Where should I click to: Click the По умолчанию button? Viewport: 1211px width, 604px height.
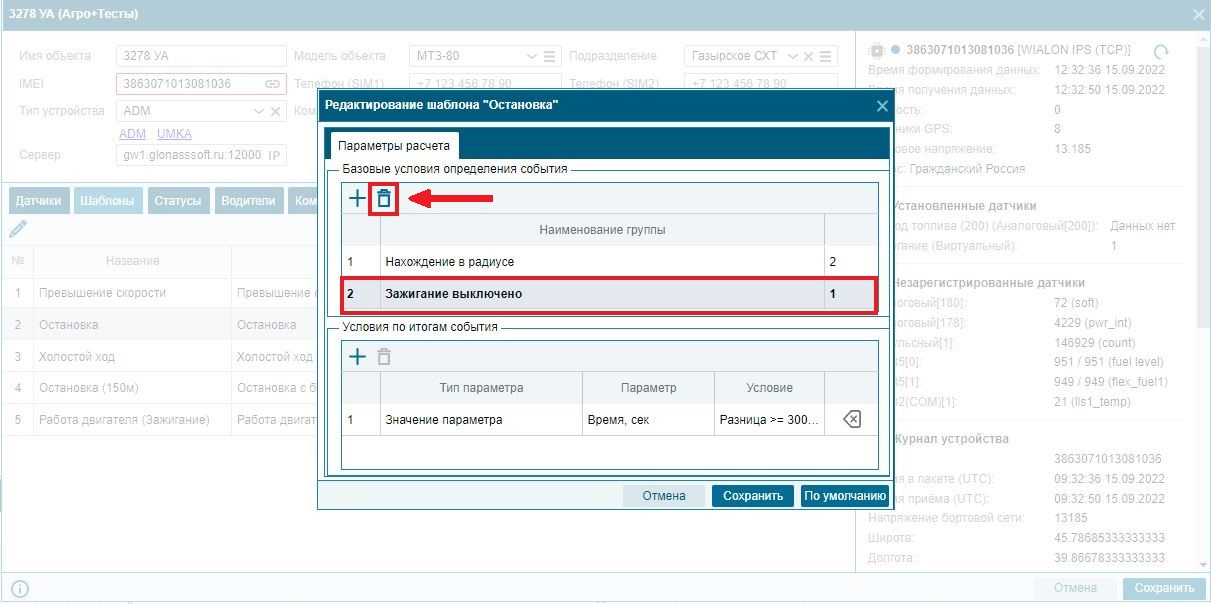tap(844, 496)
